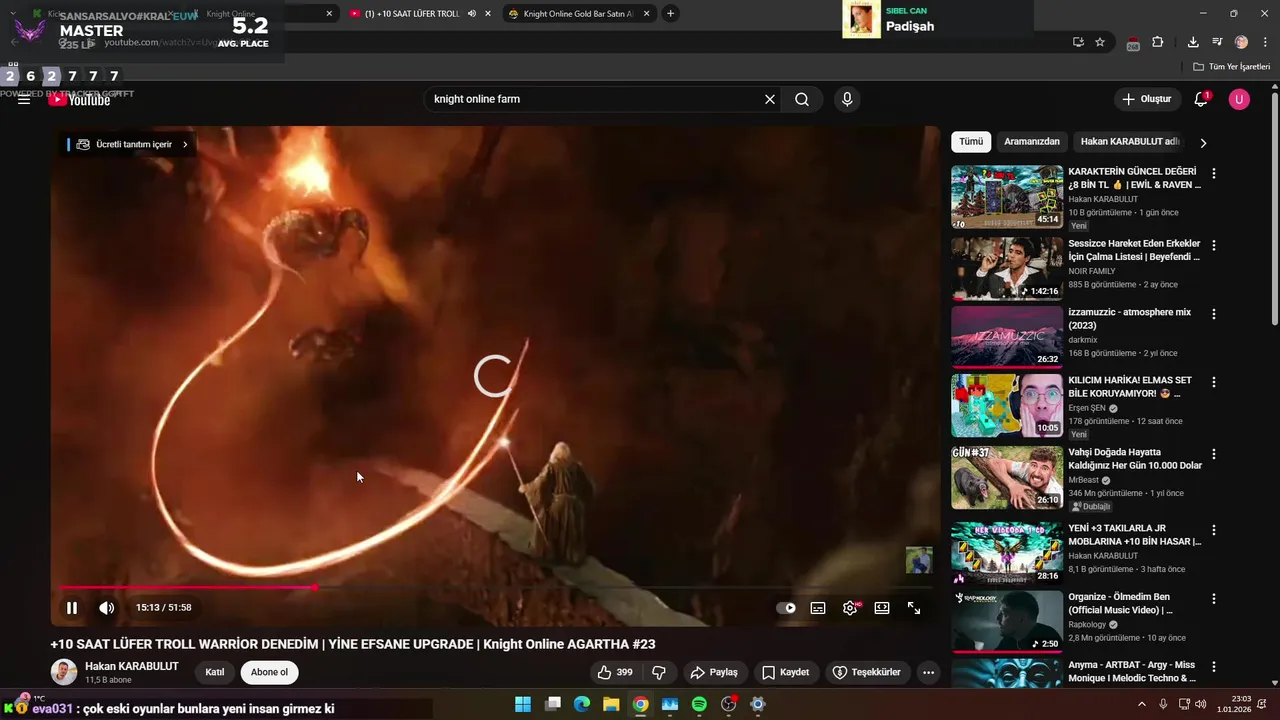Viewport: 1280px width, 720px height.
Task: Go to YouTube home via logo
Action: pyautogui.click(x=80, y=100)
